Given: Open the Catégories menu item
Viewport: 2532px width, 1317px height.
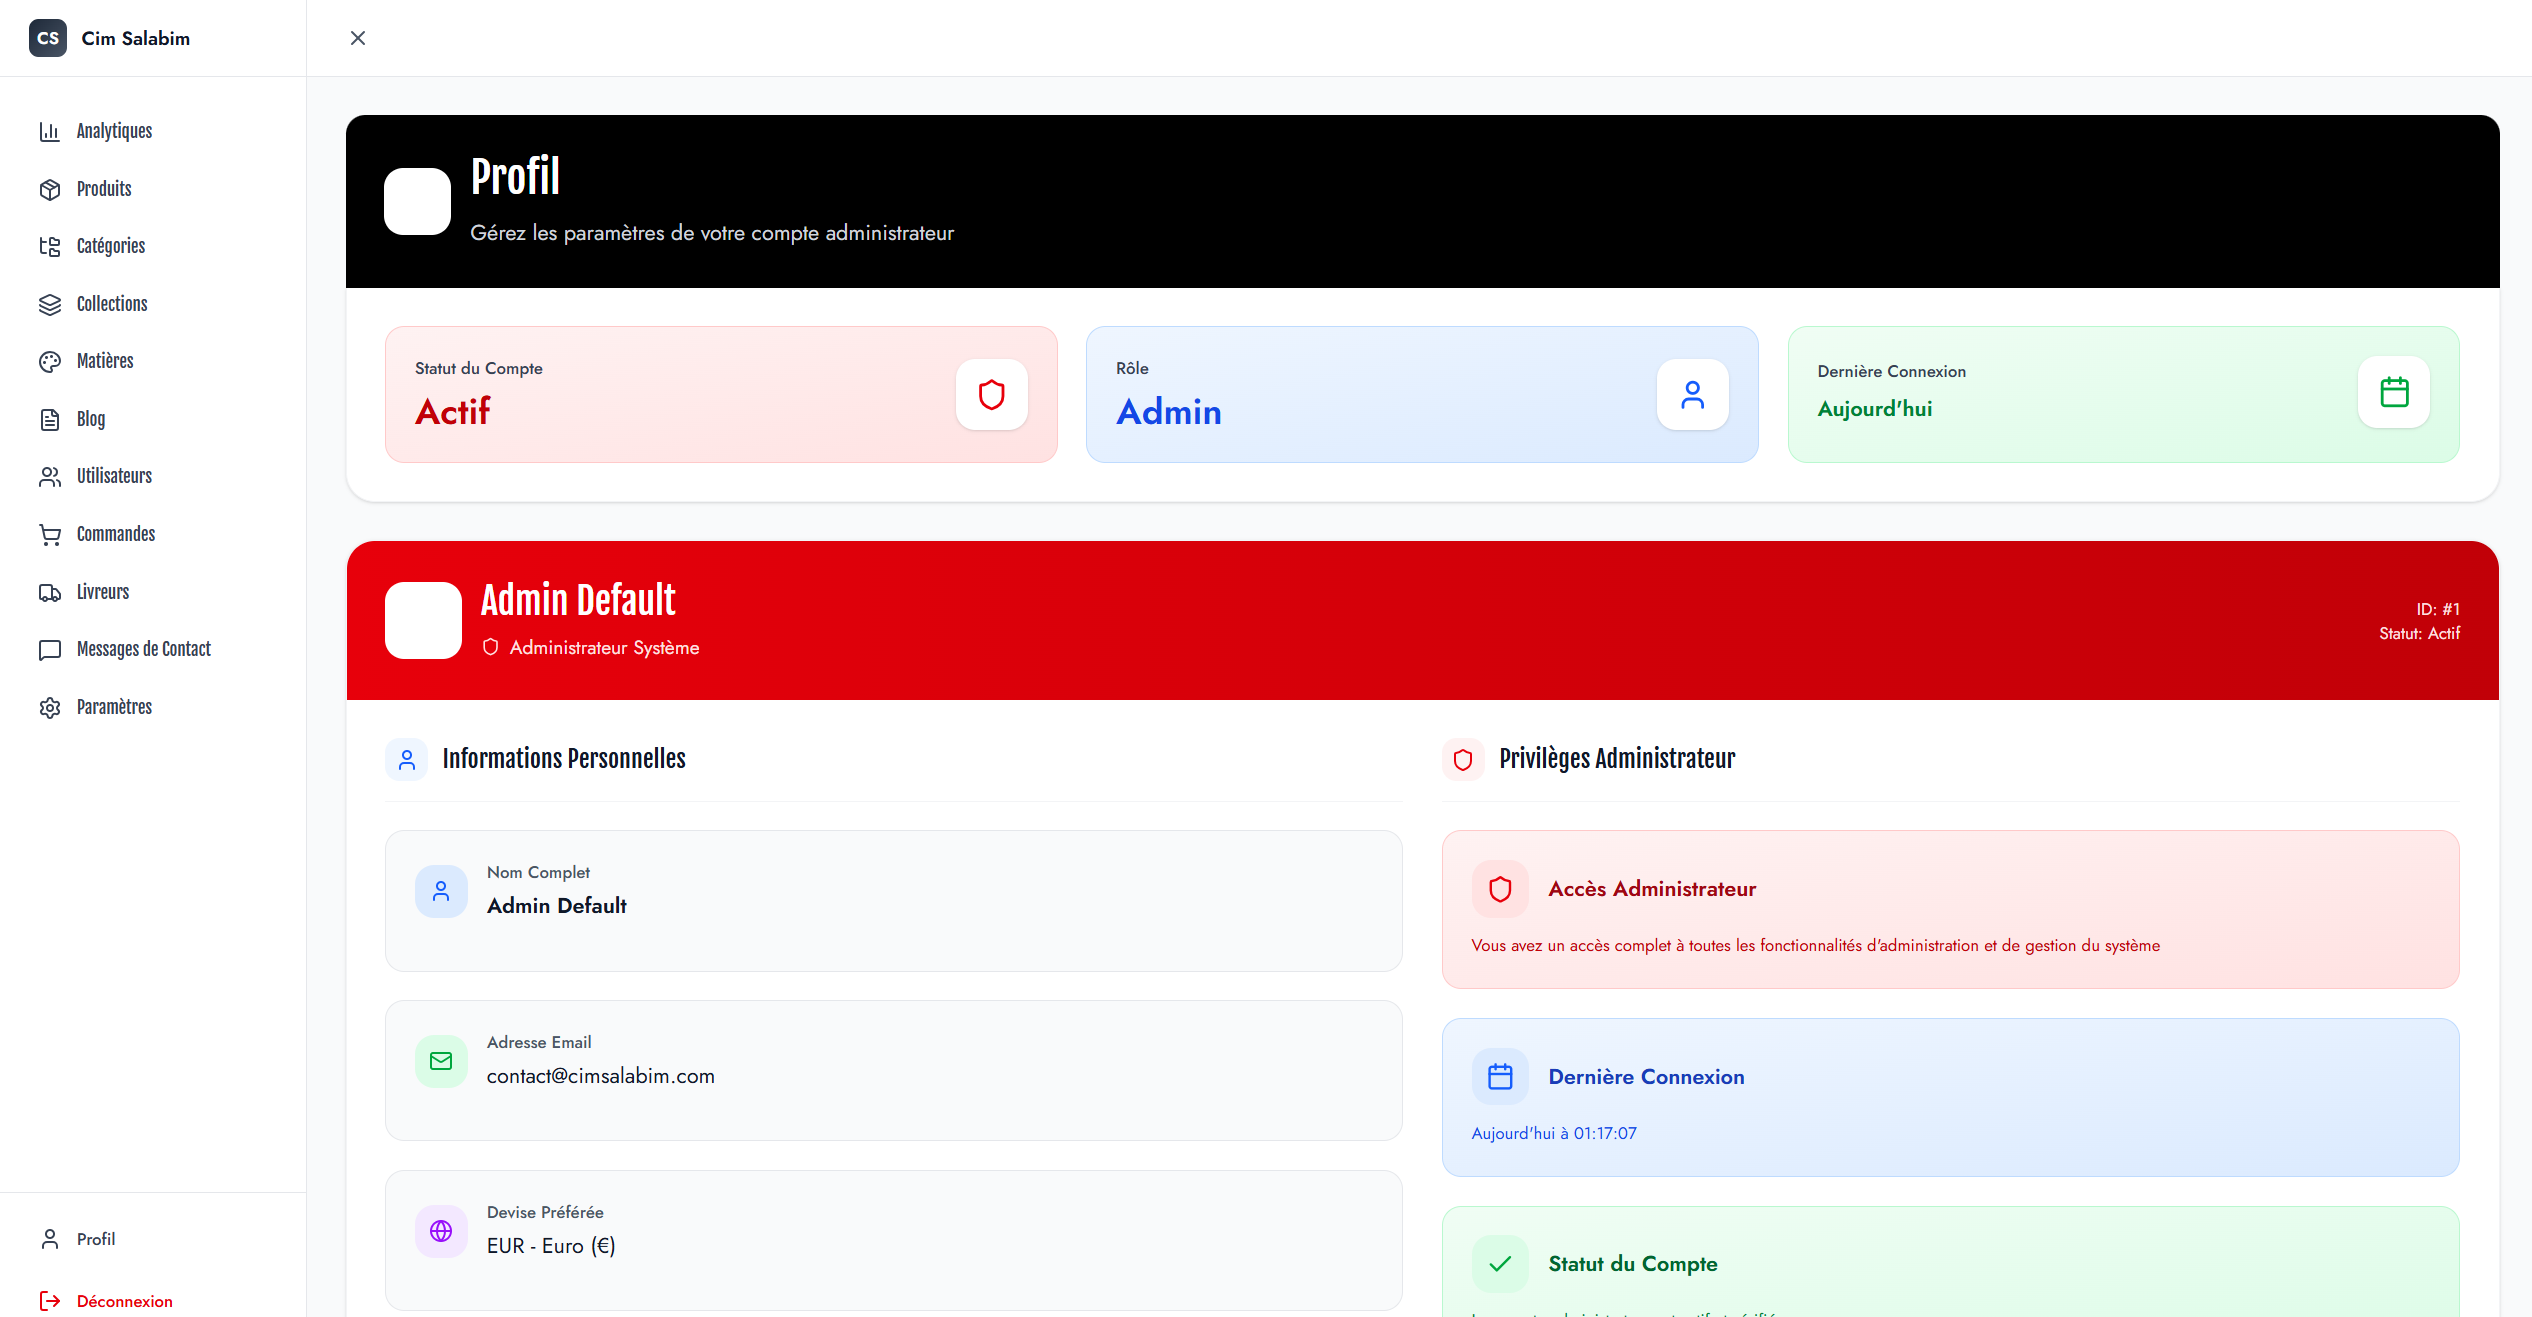Looking at the screenshot, I should point(110,246).
